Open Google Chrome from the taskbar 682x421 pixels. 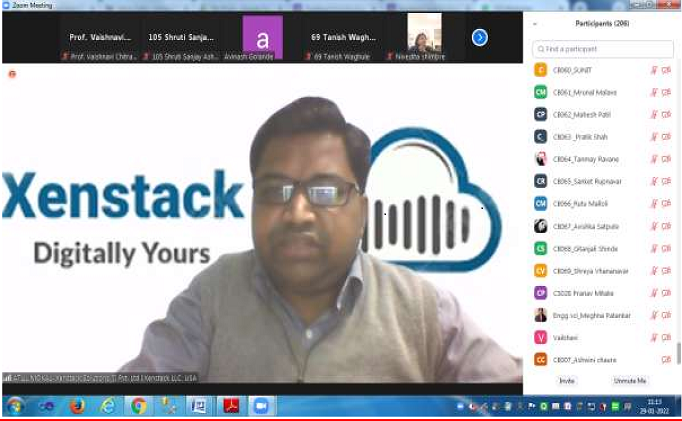pos(138,406)
